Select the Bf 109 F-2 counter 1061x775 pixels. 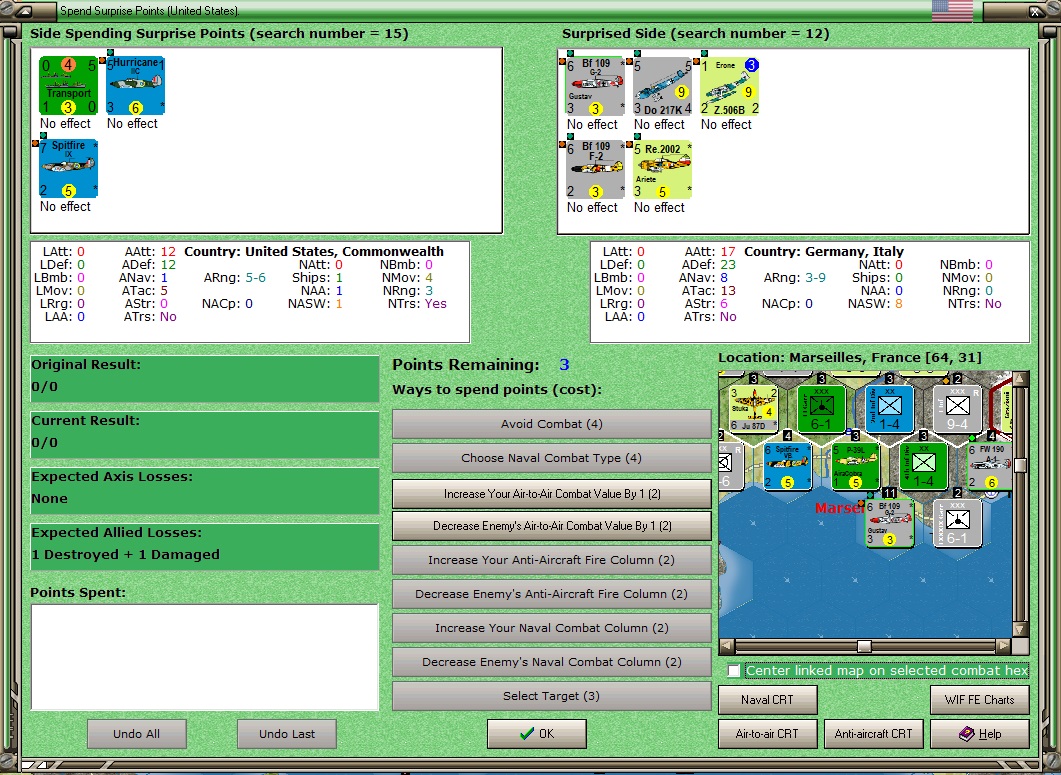click(x=595, y=169)
